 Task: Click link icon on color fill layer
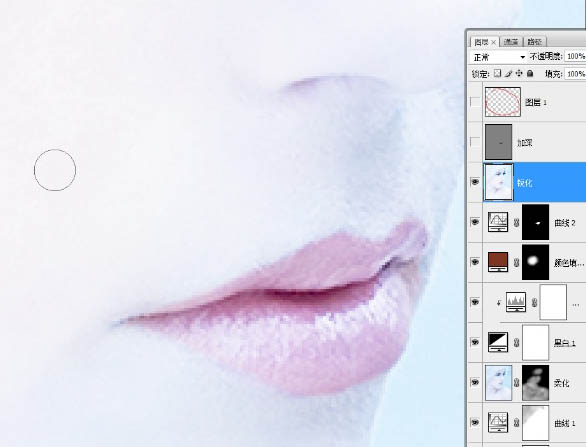516,263
